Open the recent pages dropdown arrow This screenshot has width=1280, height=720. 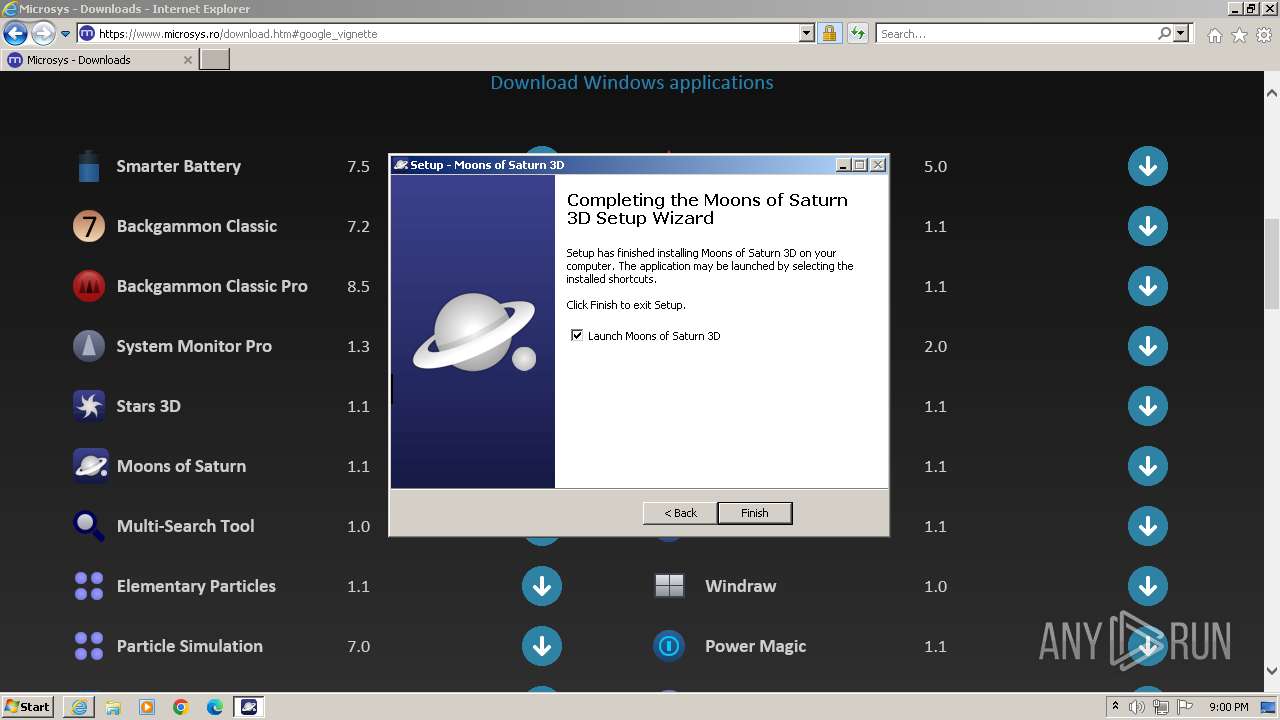[x=65, y=33]
